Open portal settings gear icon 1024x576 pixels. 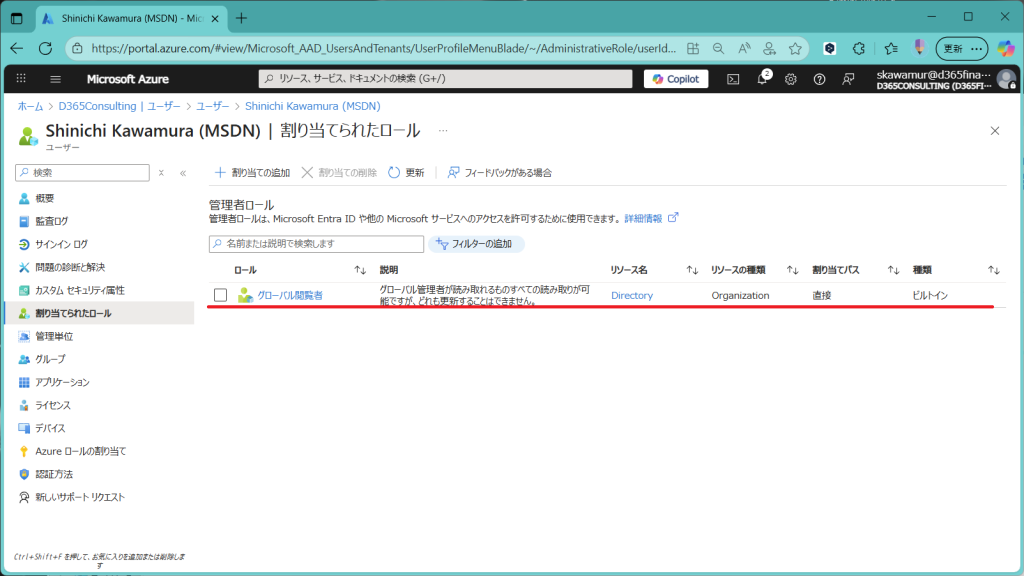pos(791,79)
